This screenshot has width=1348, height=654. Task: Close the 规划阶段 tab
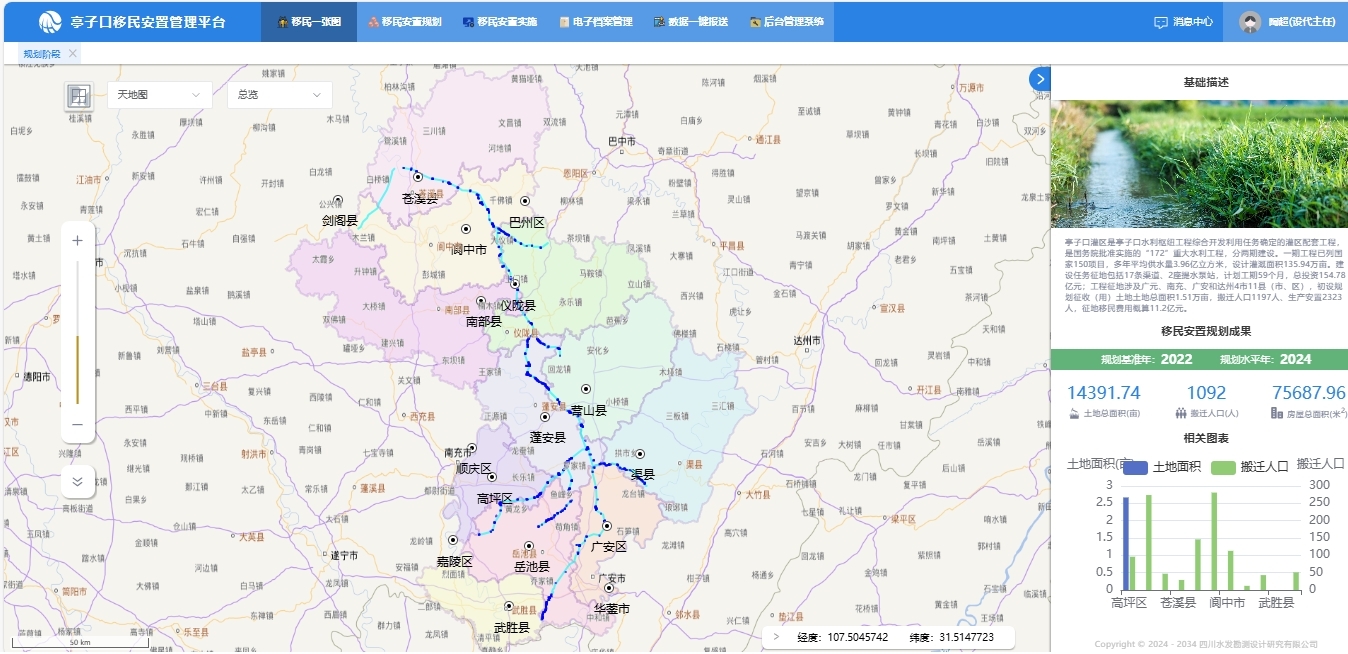click(x=73, y=54)
